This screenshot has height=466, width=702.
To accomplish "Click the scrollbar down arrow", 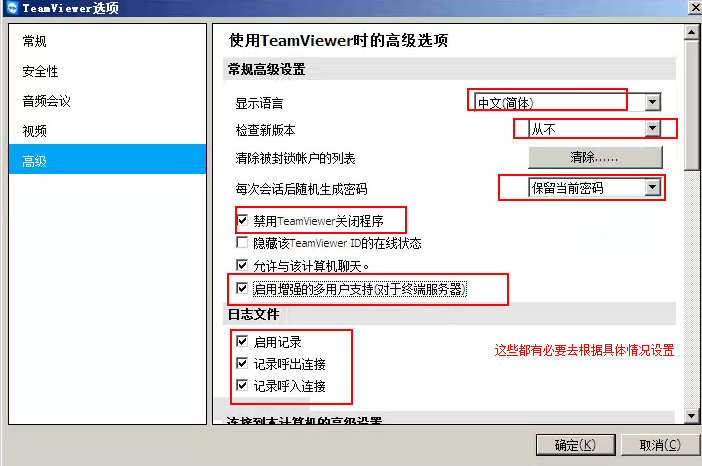I will tap(692, 416).
